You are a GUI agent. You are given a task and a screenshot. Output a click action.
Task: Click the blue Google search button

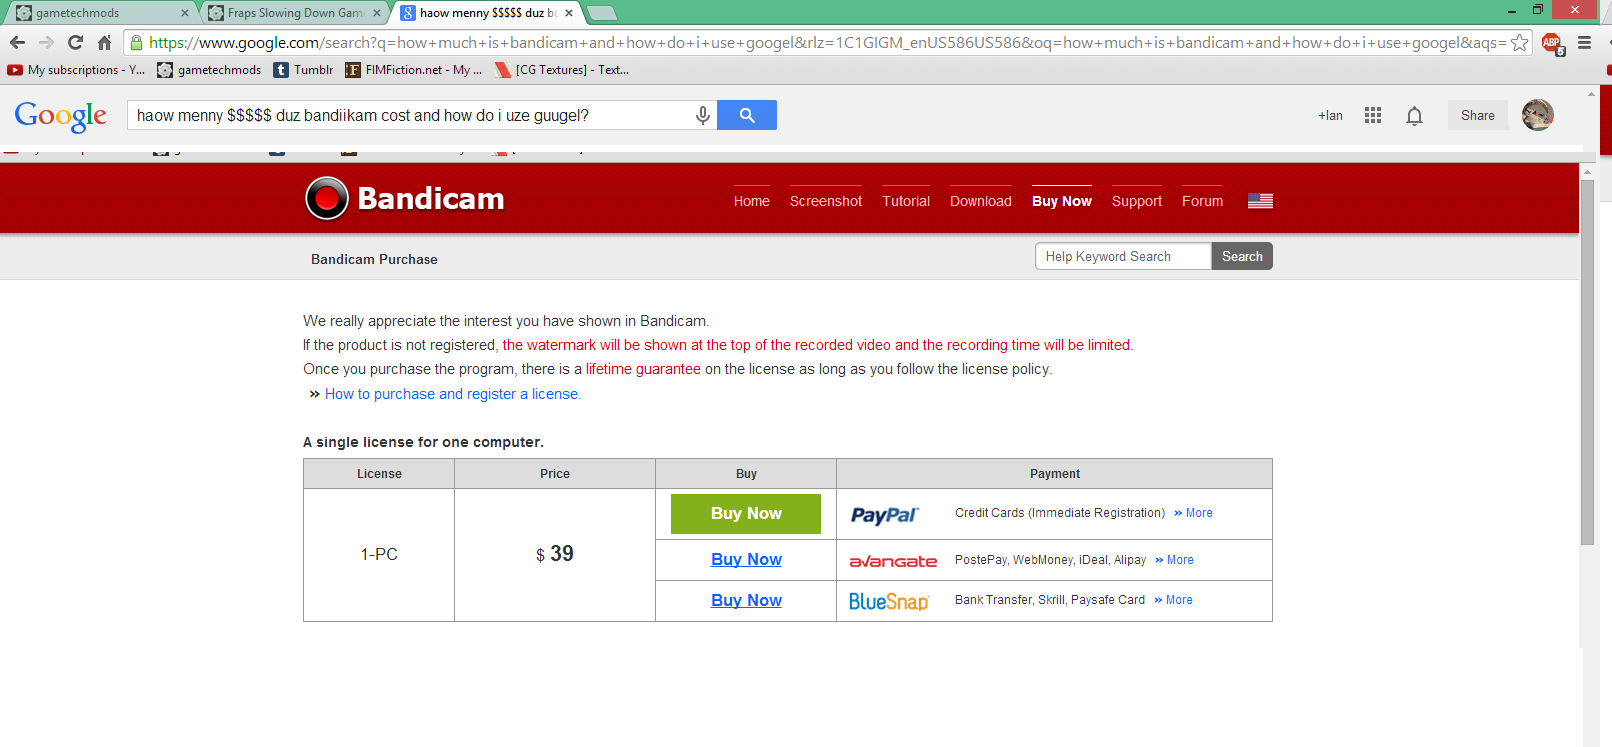pos(747,115)
